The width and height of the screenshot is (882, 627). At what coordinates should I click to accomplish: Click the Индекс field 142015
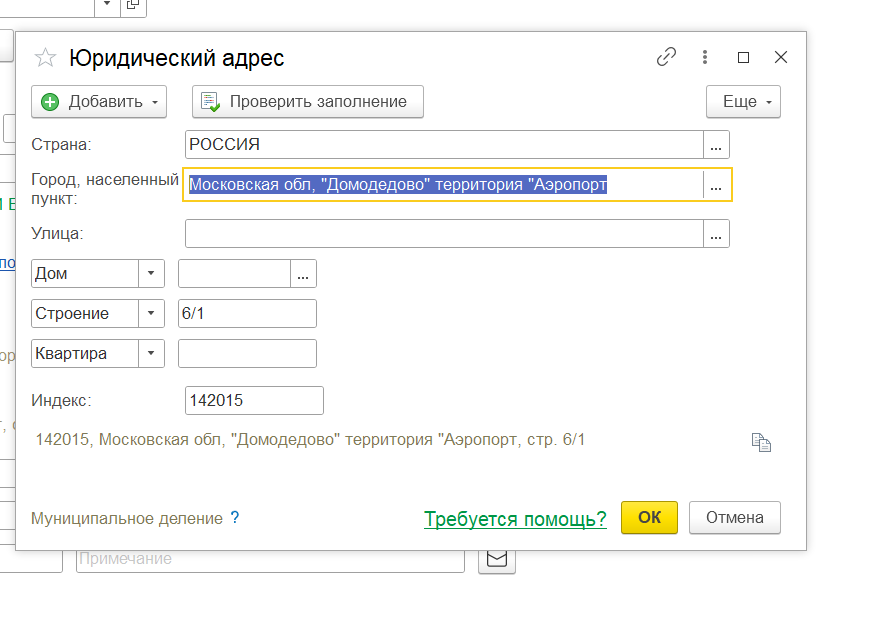pyautogui.click(x=254, y=400)
